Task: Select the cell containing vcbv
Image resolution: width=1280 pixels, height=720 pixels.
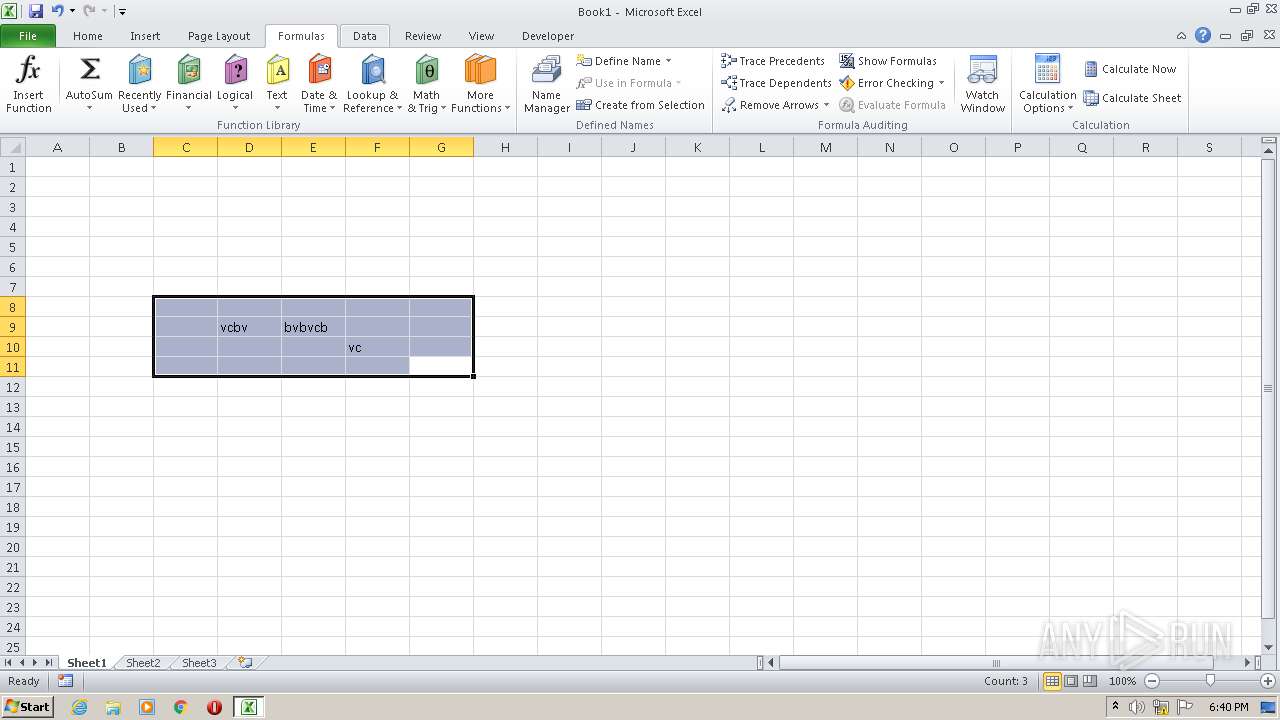Action: (x=249, y=327)
